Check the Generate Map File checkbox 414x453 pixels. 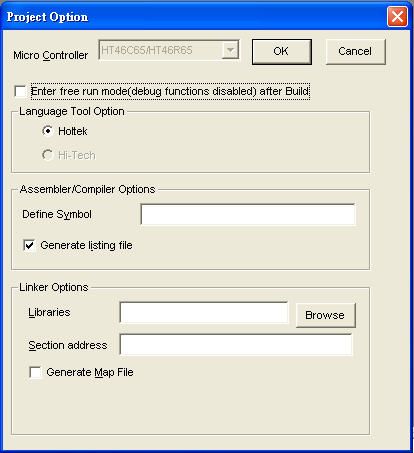pyautogui.click(x=35, y=372)
